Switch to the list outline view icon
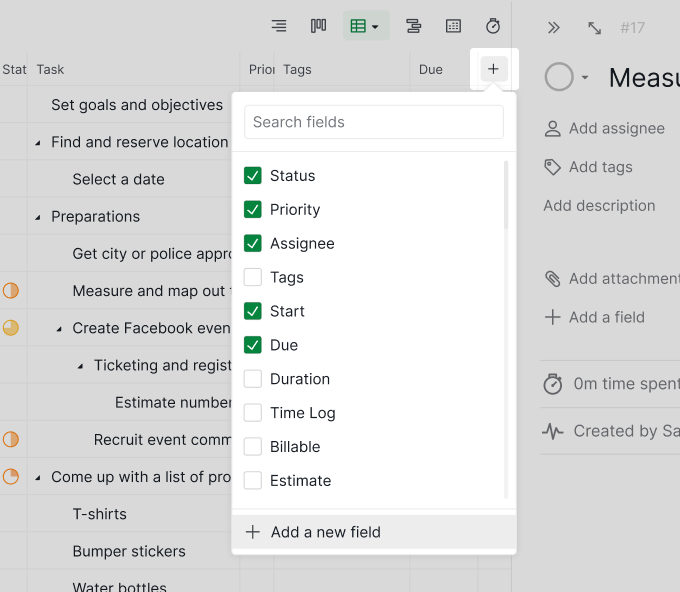The image size is (680, 592). pos(279,26)
